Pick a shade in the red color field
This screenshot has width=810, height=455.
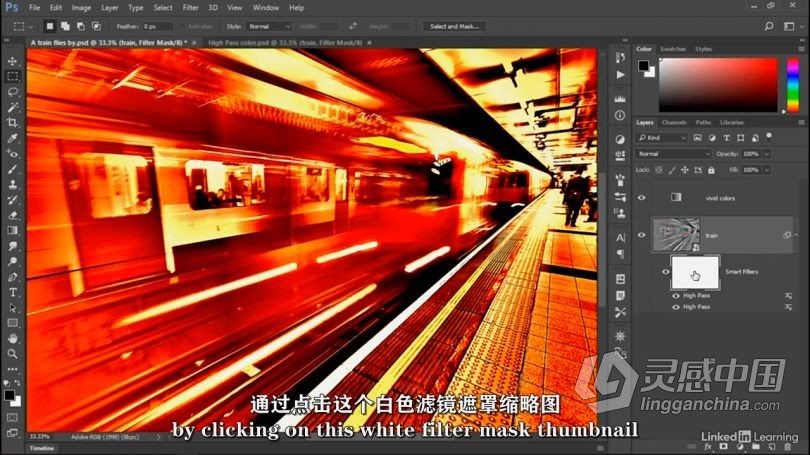[718, 85]
